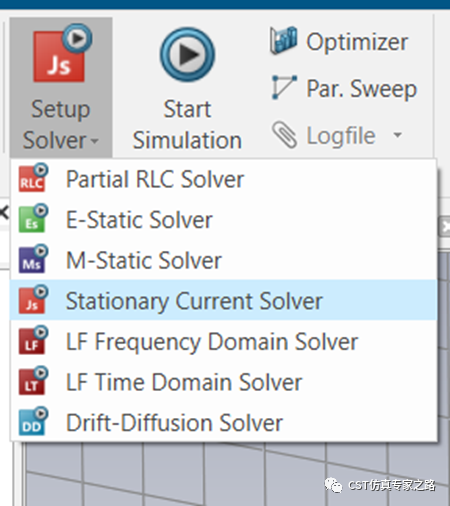Select LF Time Domain Solver
Viewport: 450px width, 506px height.
pyautogui.click(x=224, y=382)
